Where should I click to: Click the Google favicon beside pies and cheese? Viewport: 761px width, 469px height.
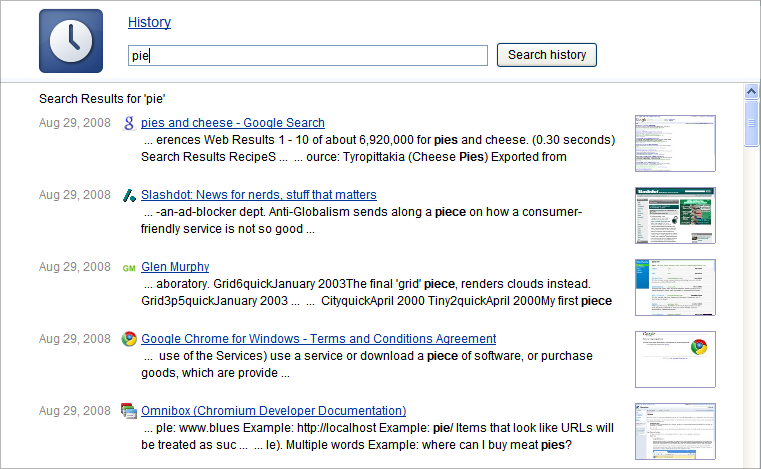pos(129,123)
